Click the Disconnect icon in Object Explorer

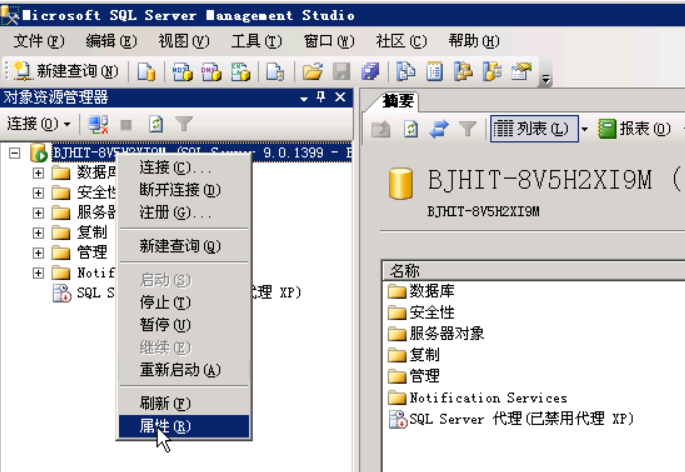click(x=98, y=125)
